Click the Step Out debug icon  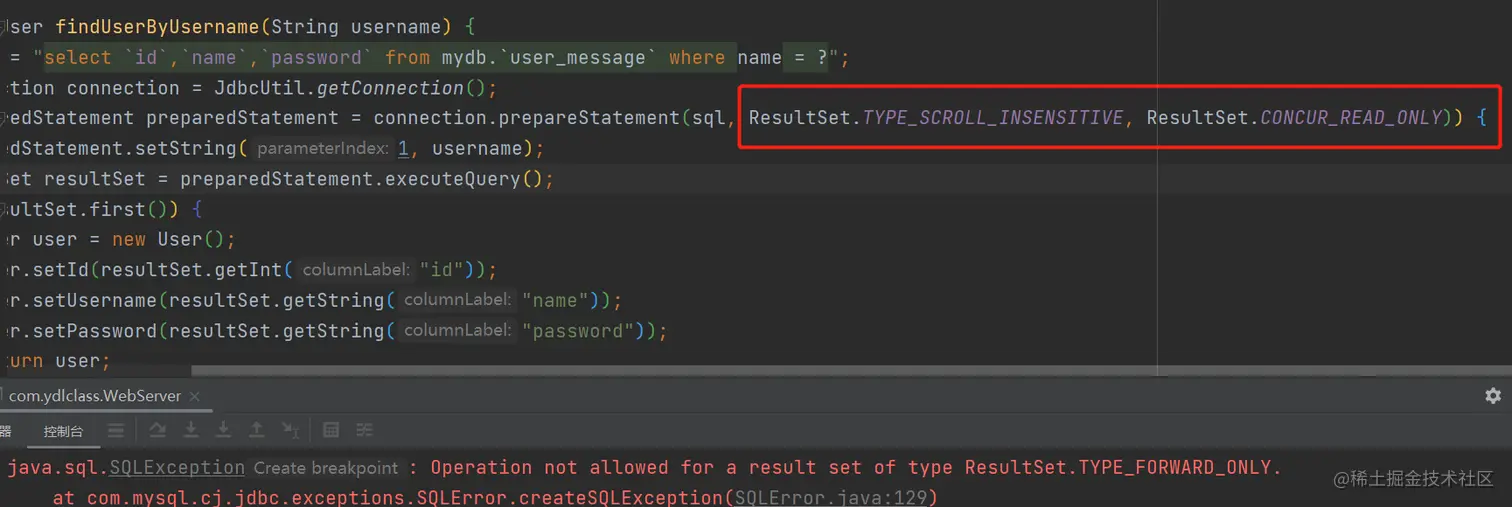(256, 430)
